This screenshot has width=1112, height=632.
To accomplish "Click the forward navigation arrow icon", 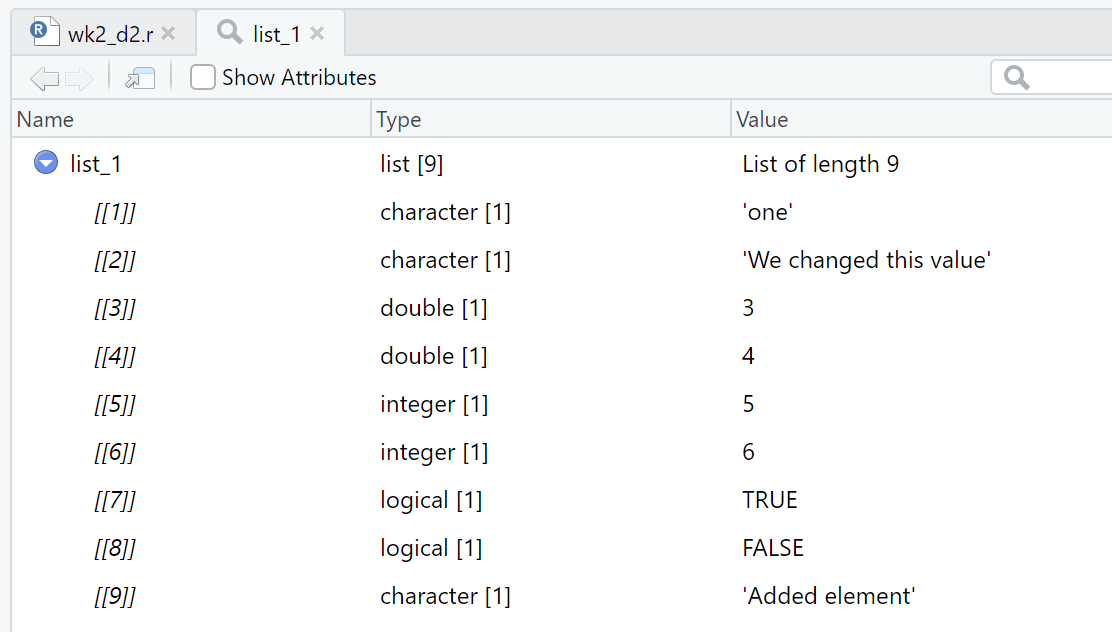I will click(x=79, y=78).
